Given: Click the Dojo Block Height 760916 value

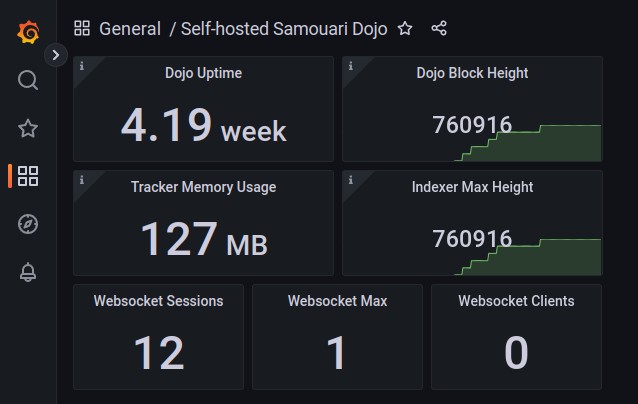Looking at the screenshot, I should 472,124.
